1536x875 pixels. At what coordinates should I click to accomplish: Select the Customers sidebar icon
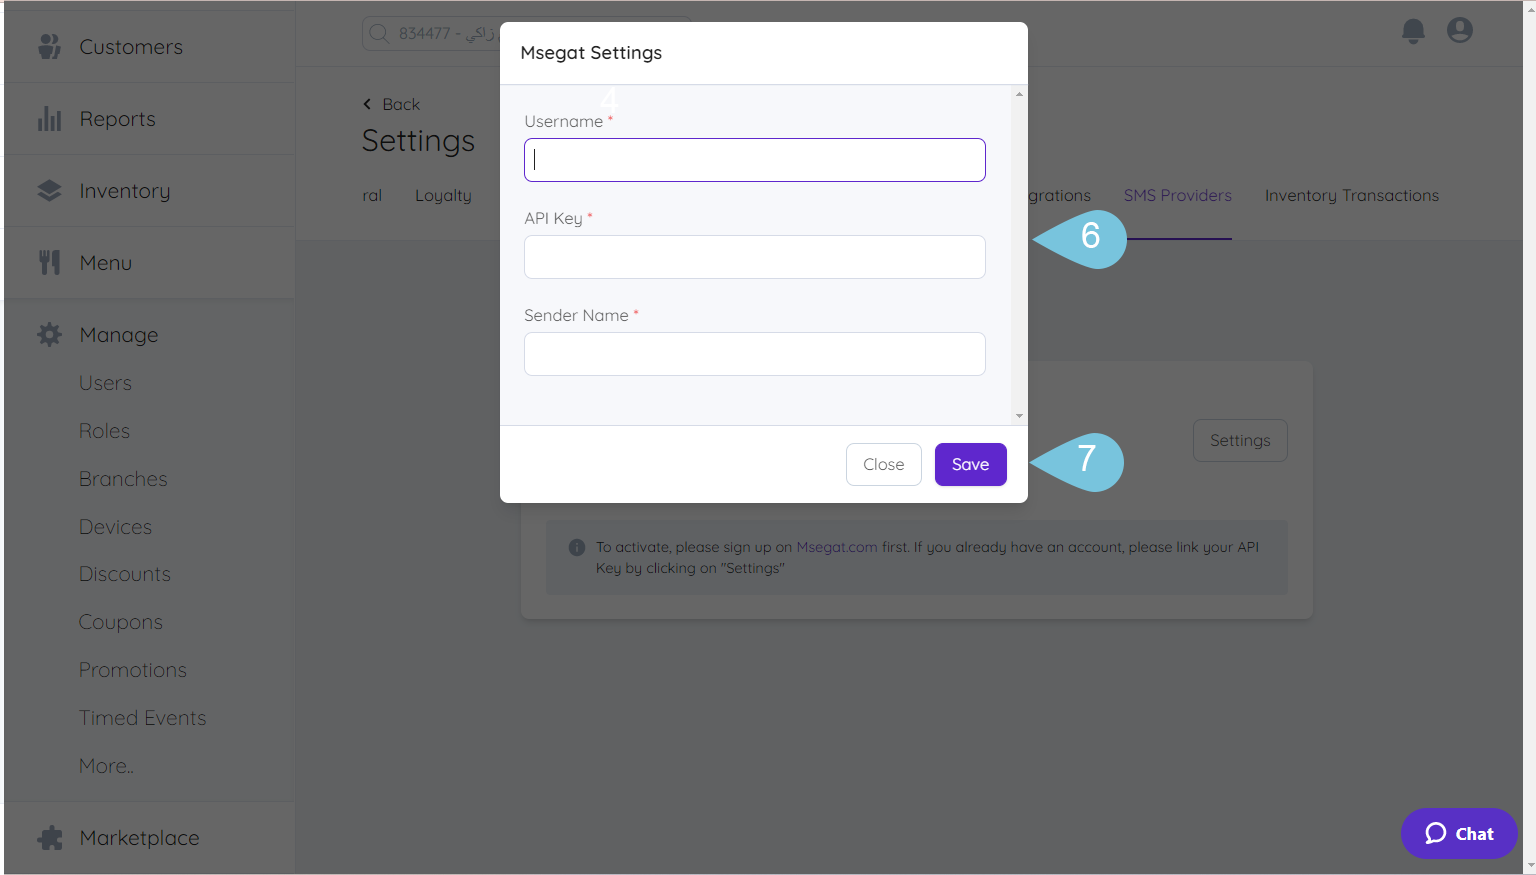[49, 46]
